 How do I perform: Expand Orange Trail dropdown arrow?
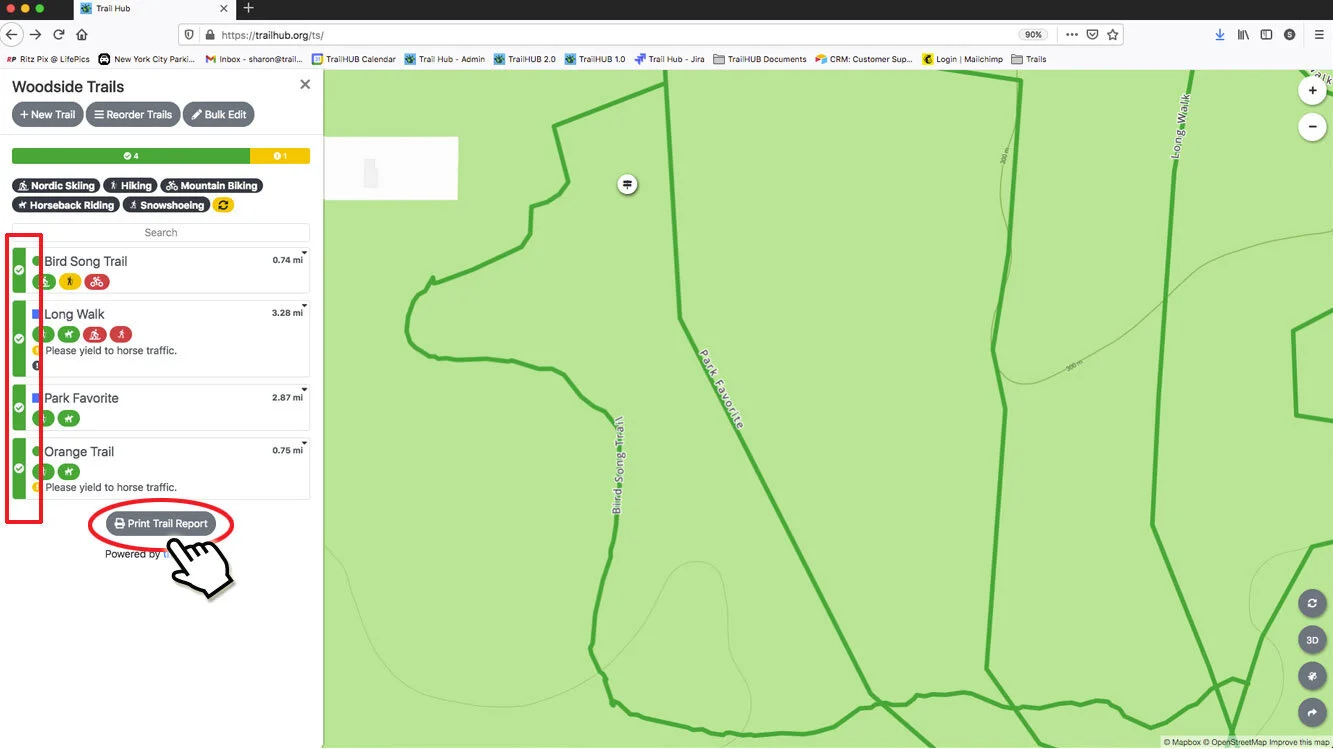304,443
